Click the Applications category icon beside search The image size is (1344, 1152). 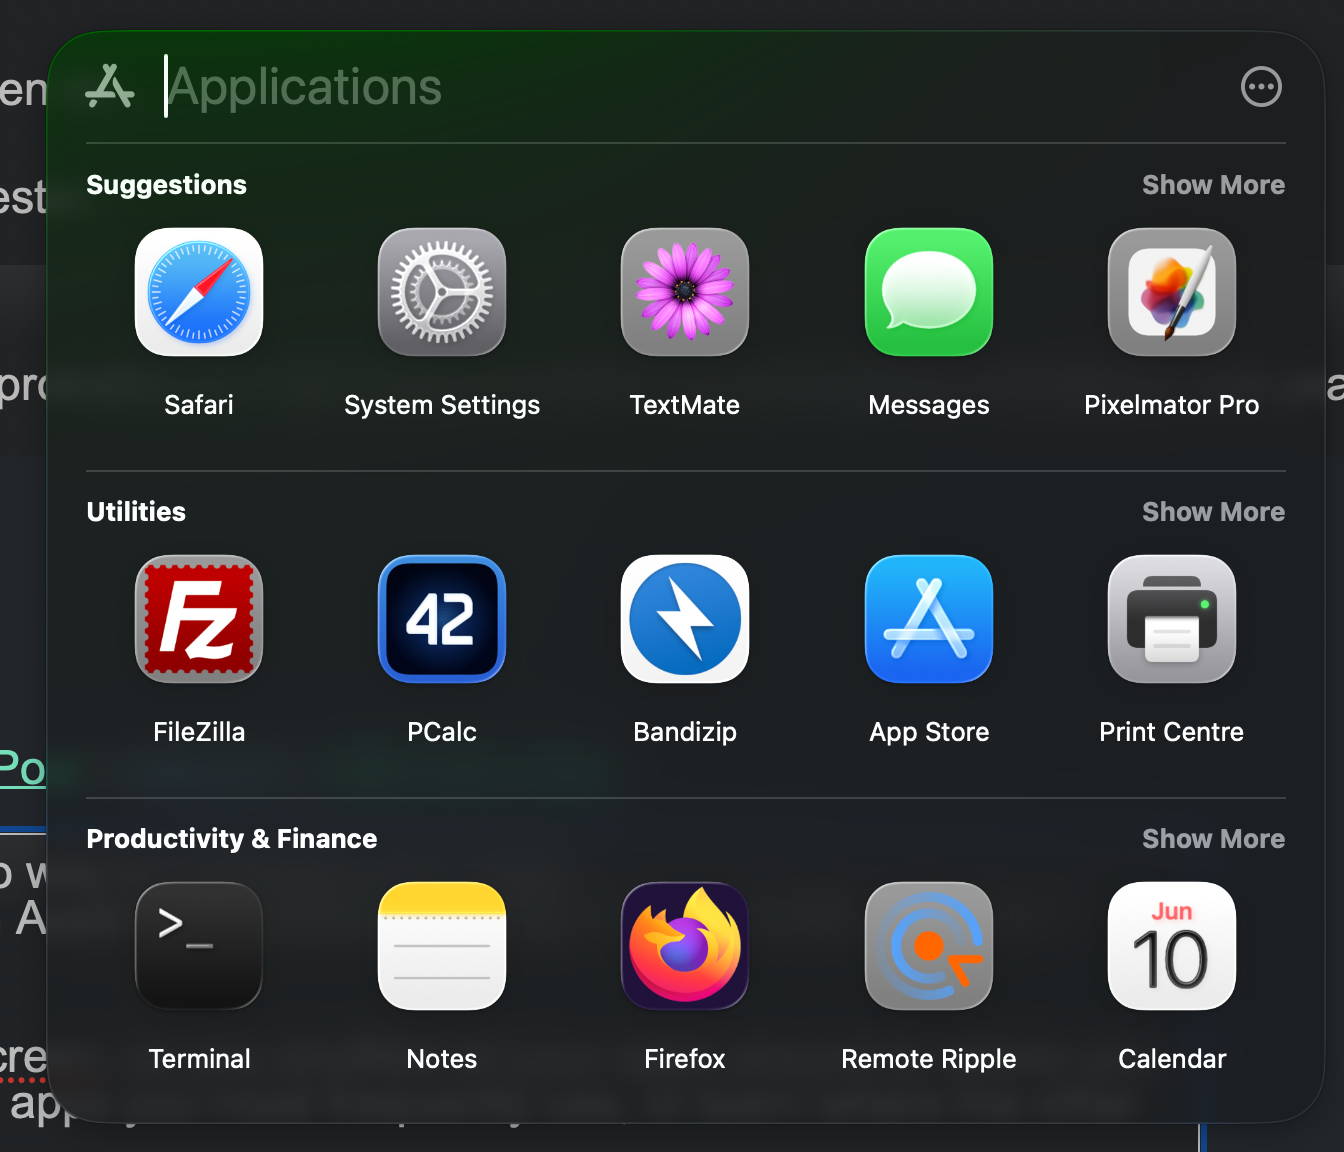click(110, 87)
